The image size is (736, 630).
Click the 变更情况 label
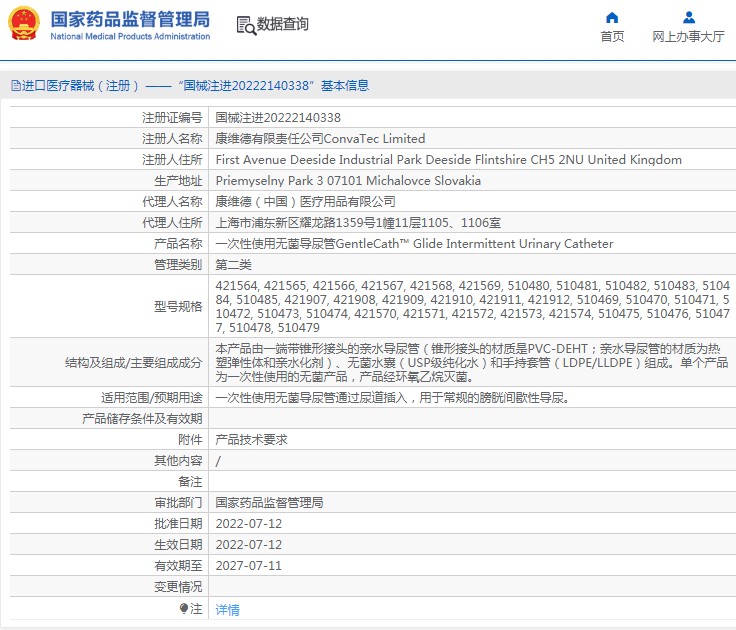178,587
